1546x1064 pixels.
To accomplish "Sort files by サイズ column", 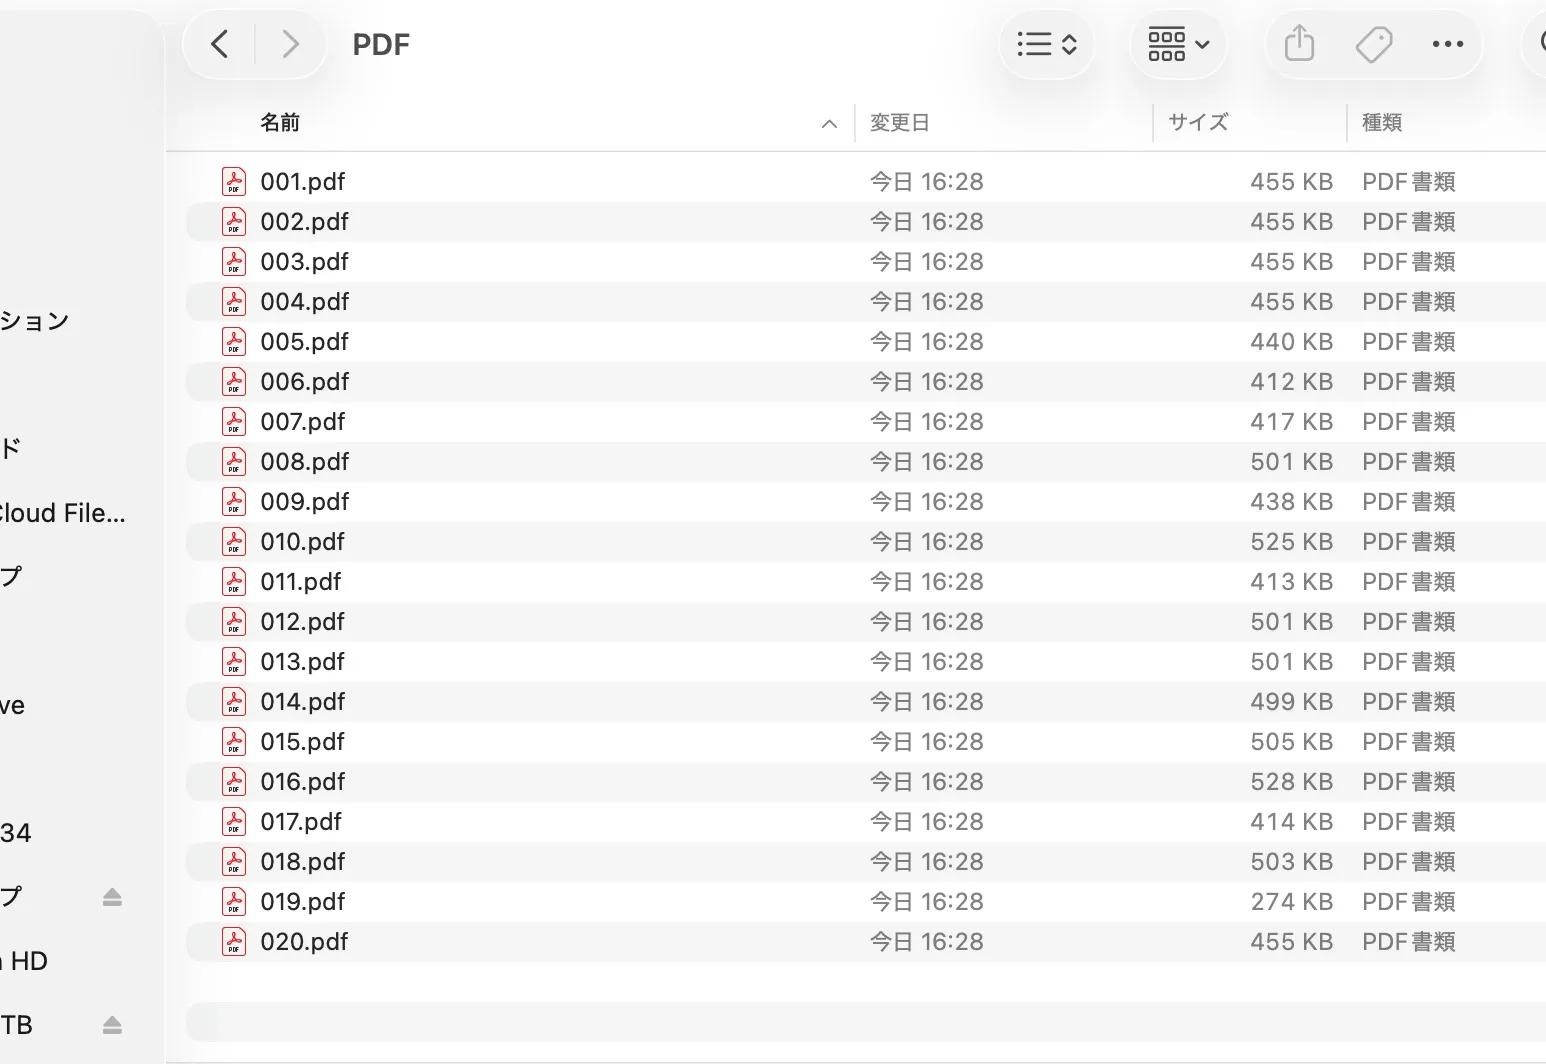I will 1198,123.
